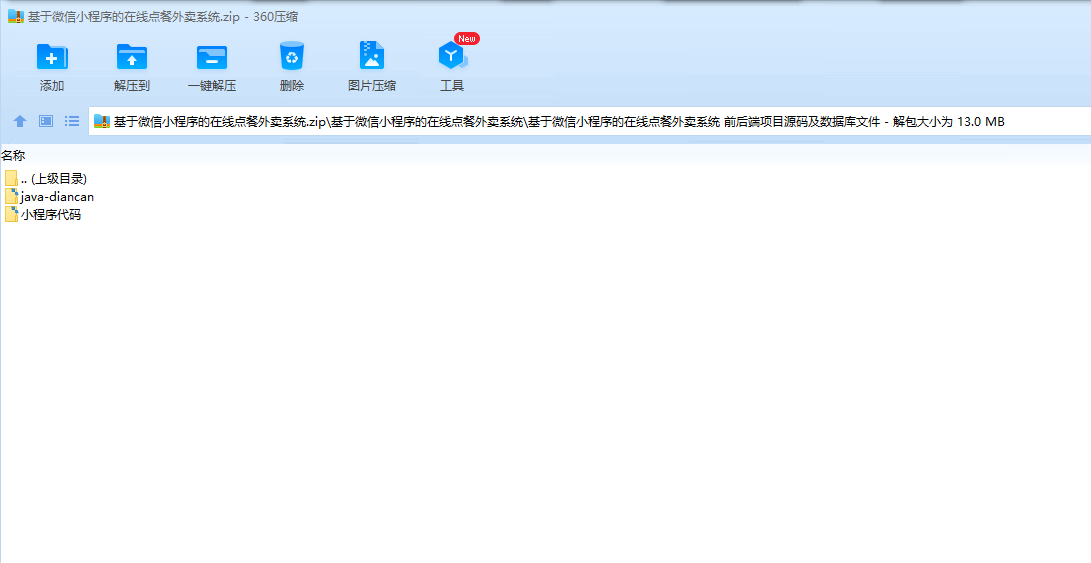Select the 小程序代码 folder
This screenshot has width=1091, height=563.
click(42, 215)
